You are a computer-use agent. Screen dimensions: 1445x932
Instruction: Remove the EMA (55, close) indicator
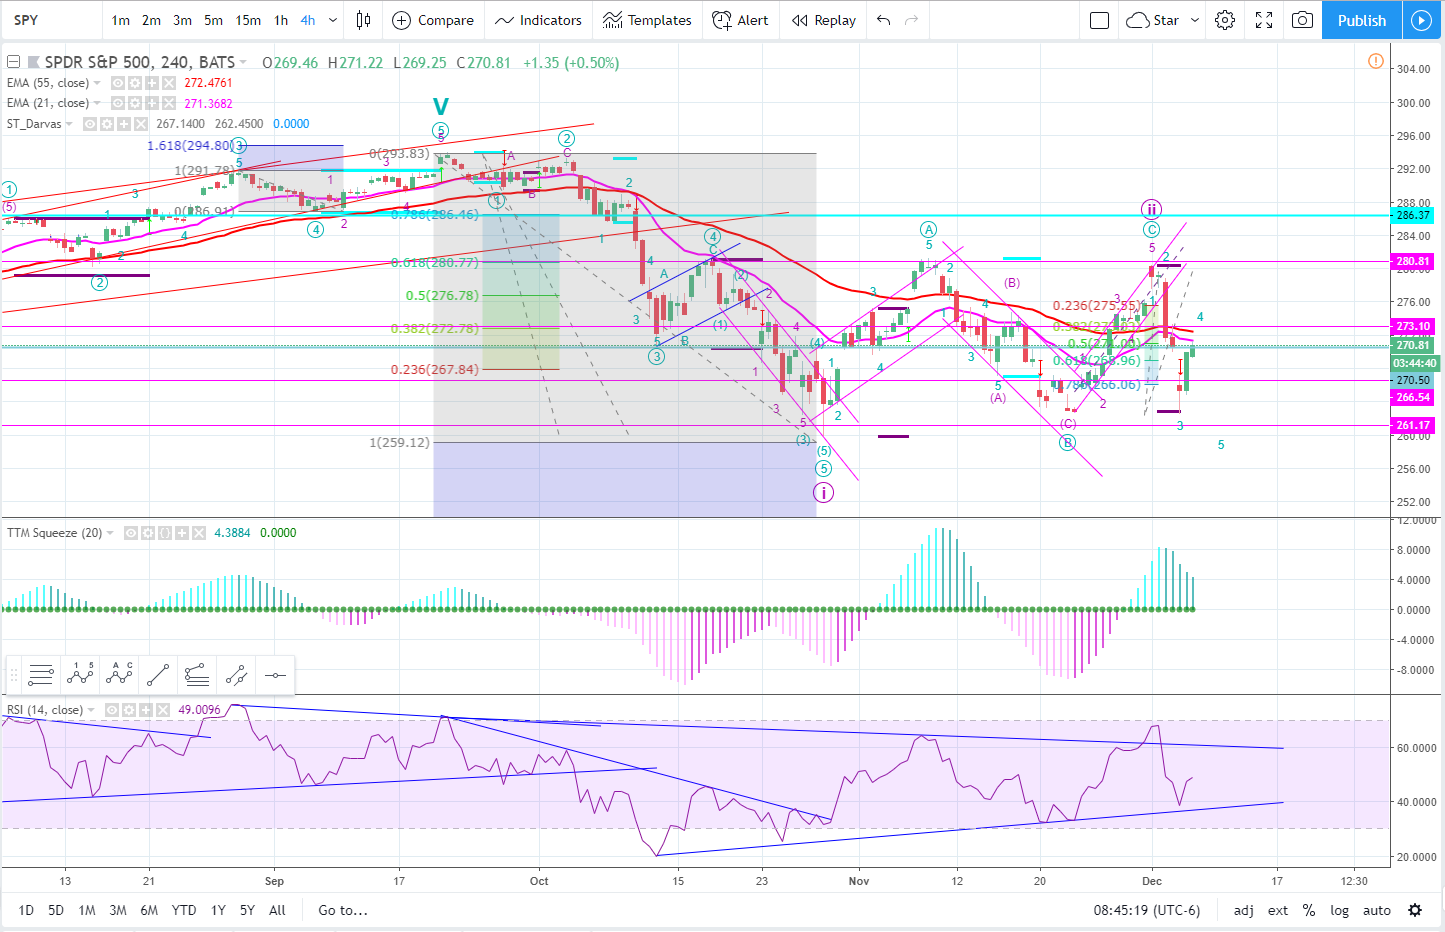pyautogui.click(x=169, y=83)
